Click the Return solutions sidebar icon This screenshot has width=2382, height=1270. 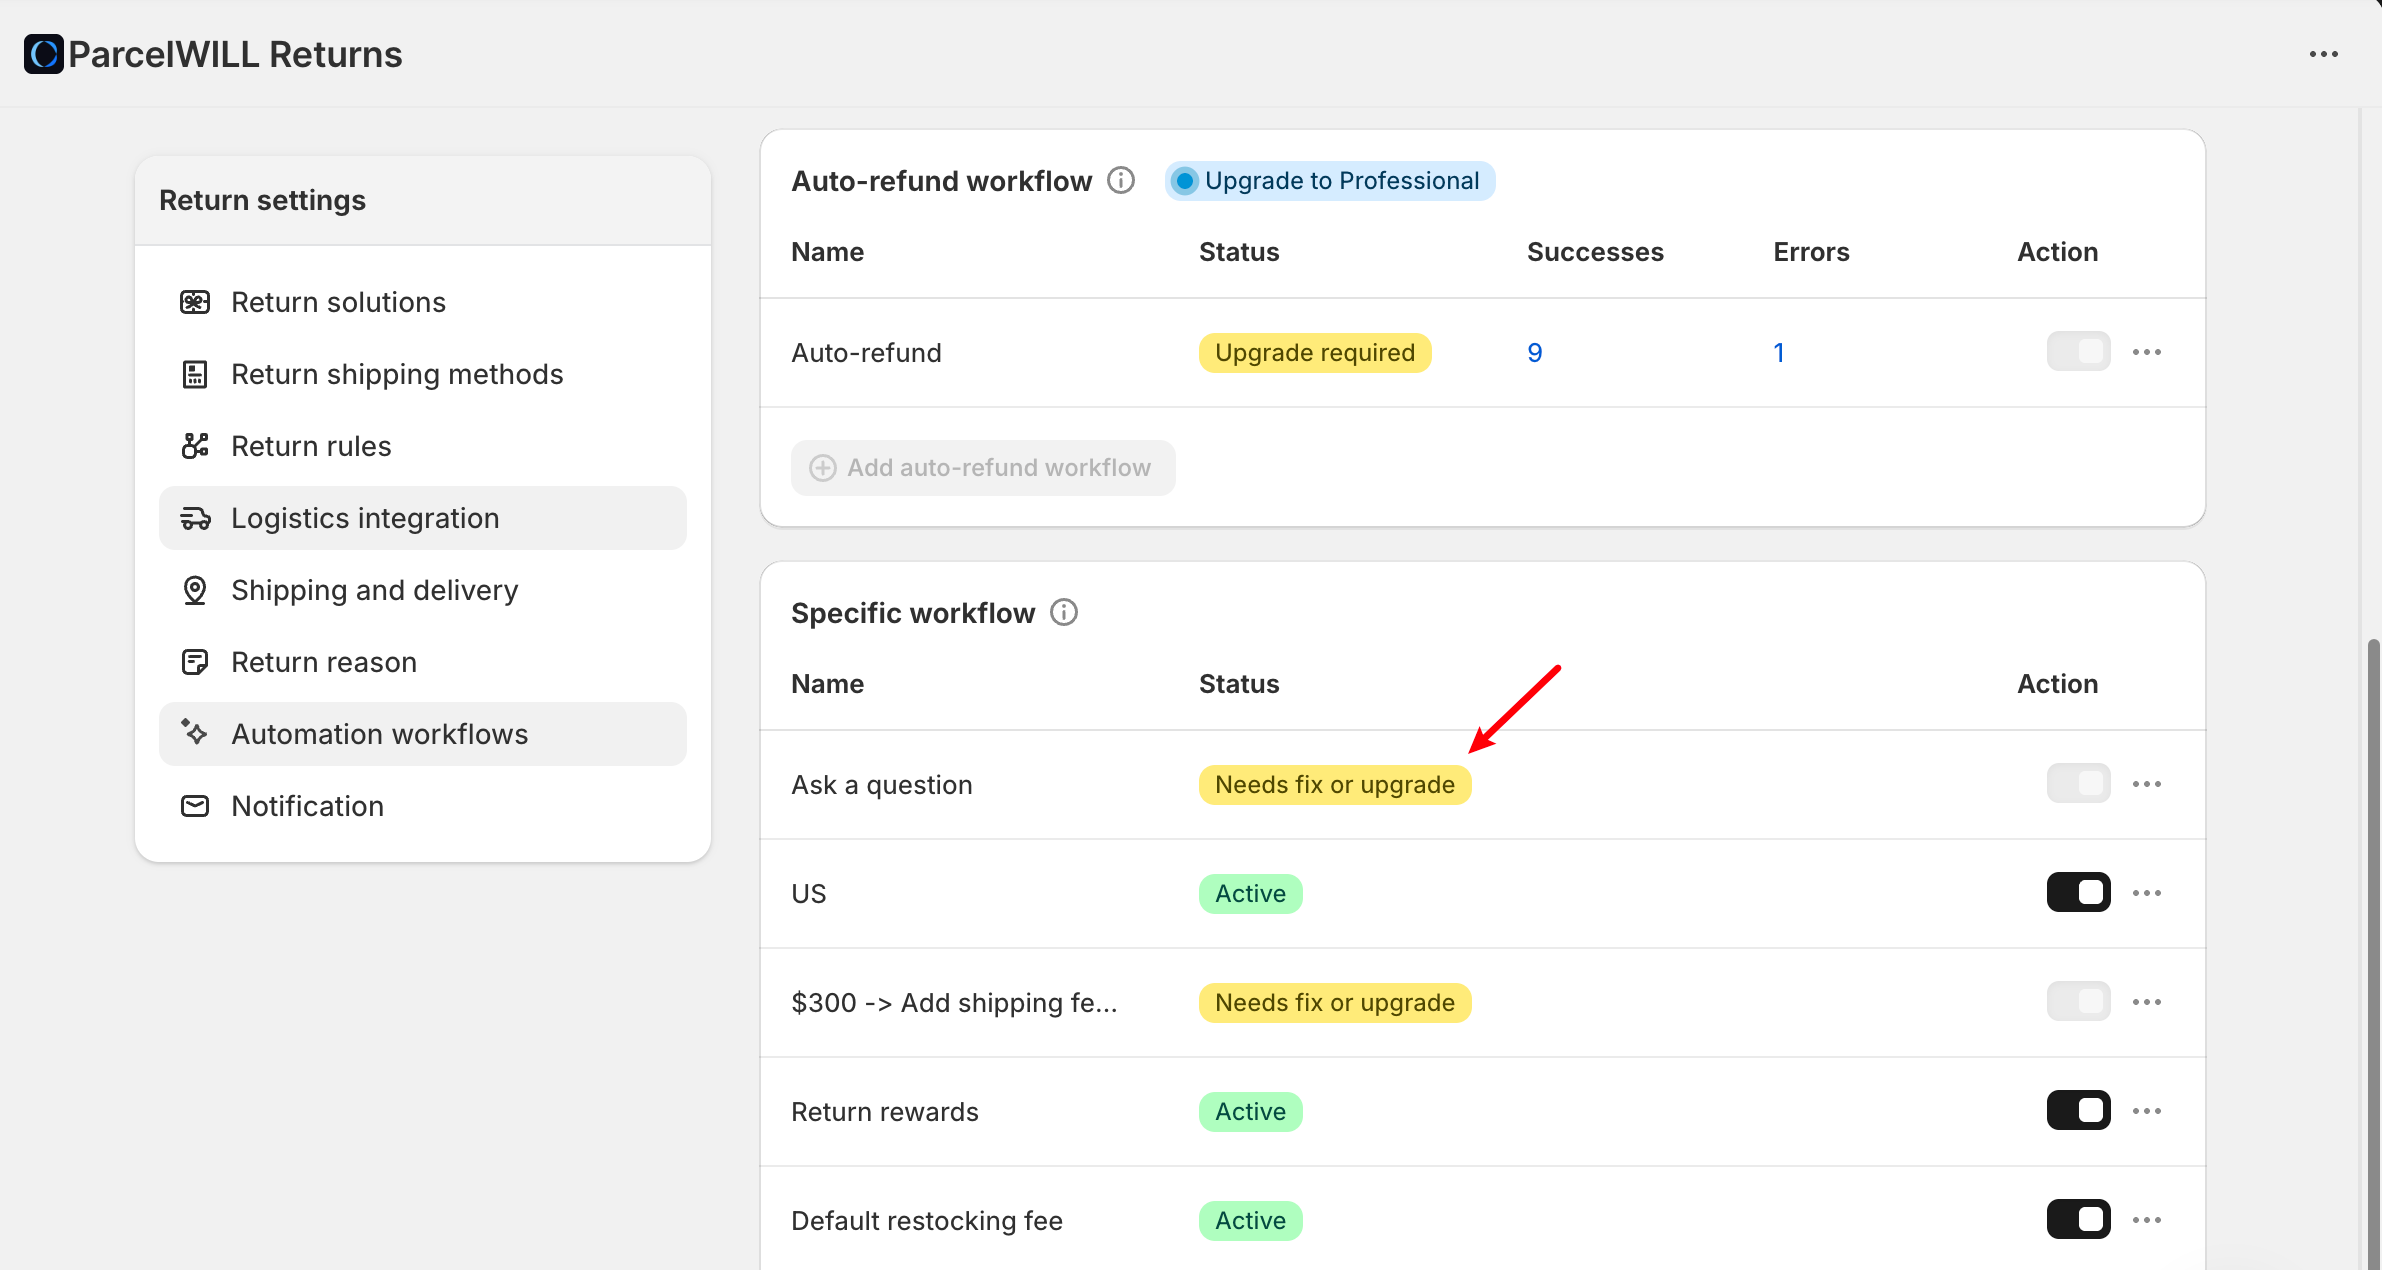coord(195,302)
